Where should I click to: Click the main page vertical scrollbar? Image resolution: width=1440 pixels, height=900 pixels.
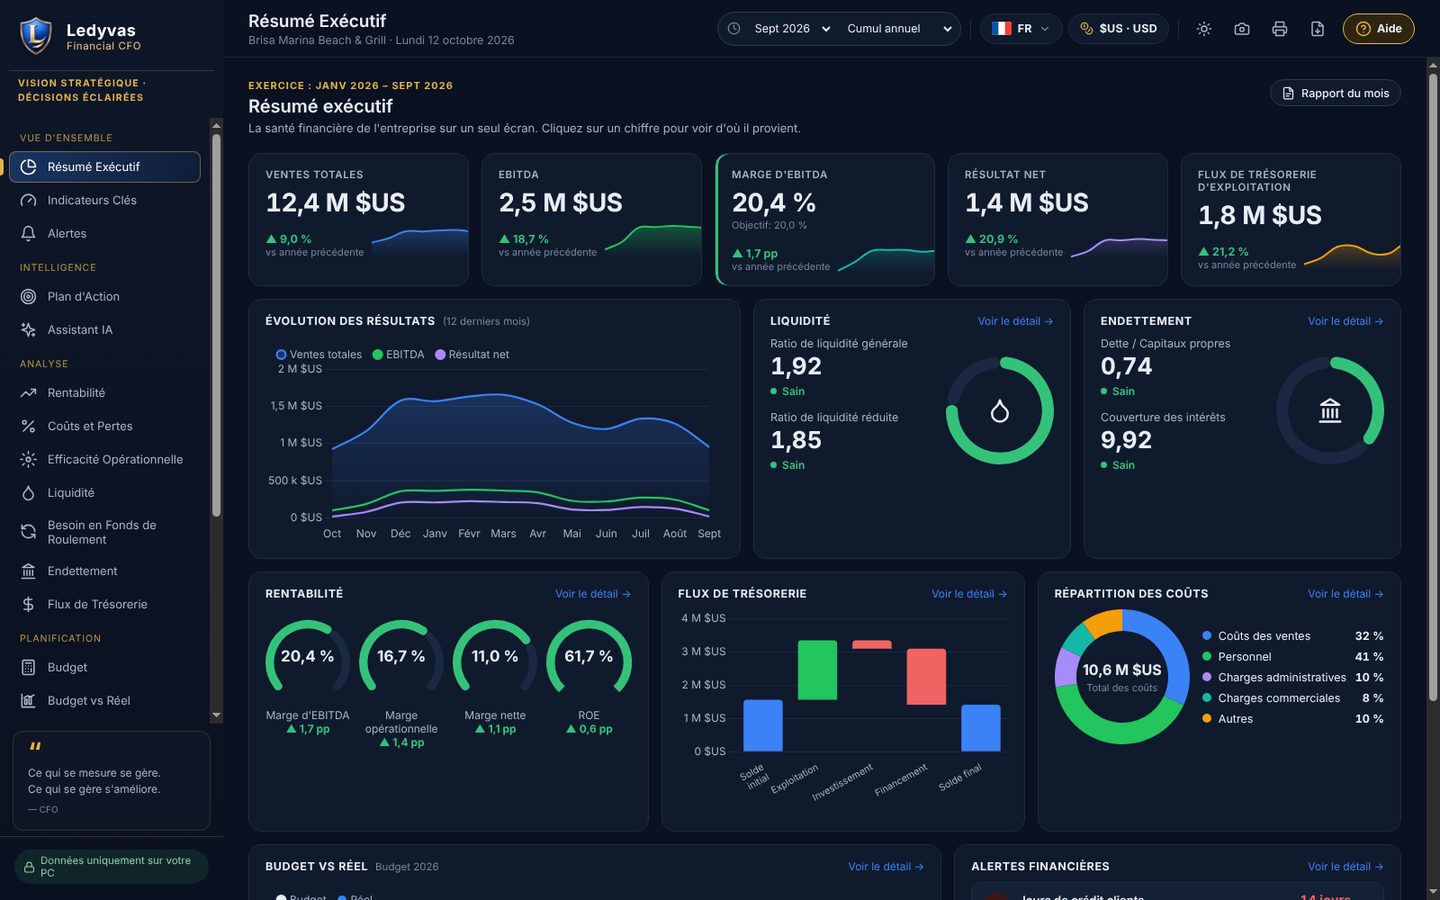click(1432, 385)
